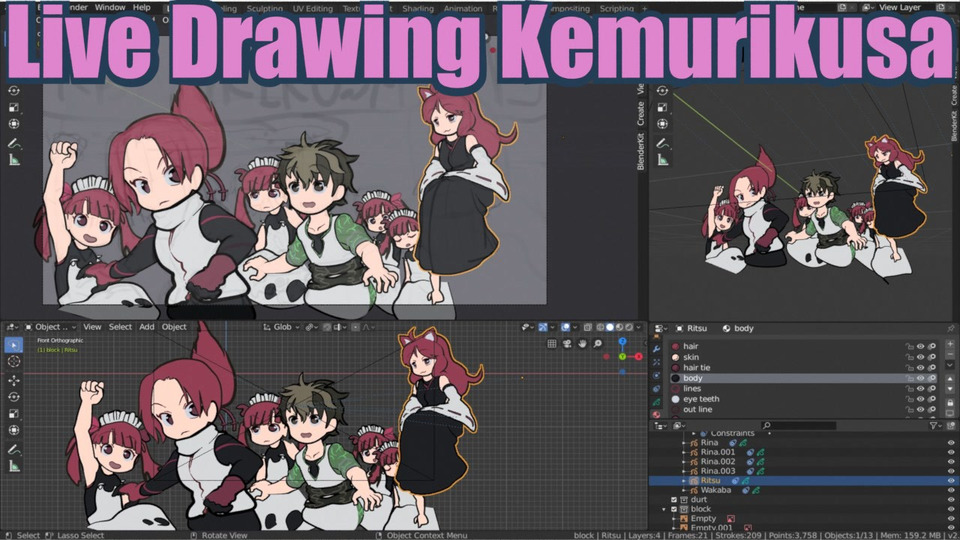
Task: Toggle X-ray in bottom viewport header
Action: pos(588,327)
